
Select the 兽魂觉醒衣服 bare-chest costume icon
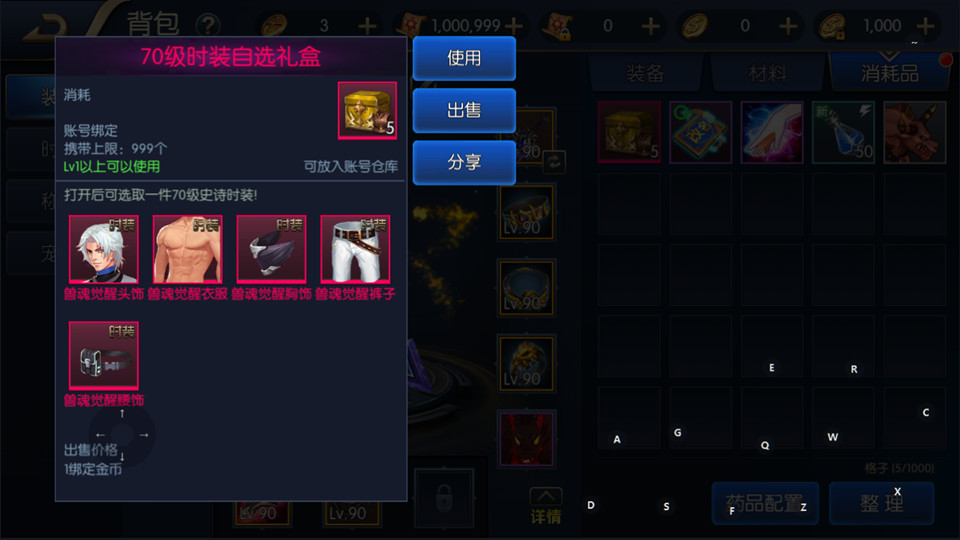tap(187, 249)
